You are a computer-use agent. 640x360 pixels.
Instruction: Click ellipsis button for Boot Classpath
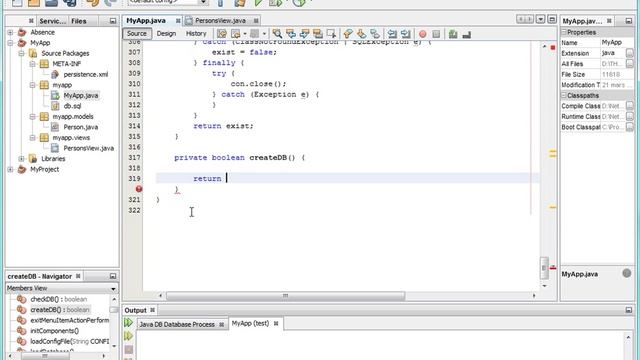[630, 127]
